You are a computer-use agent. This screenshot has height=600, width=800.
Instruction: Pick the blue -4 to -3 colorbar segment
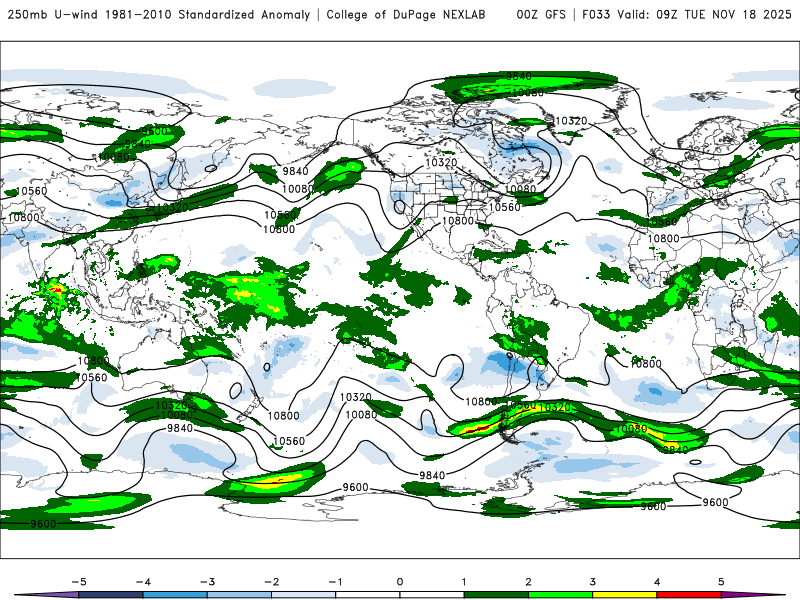tap(175, 595)
